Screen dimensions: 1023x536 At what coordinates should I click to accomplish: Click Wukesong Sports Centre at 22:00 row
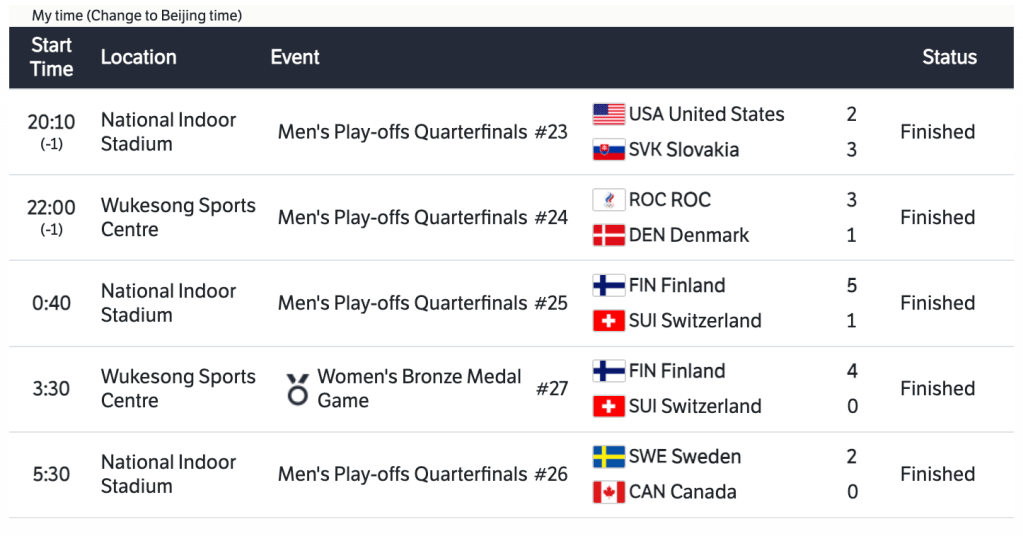tap(178, 218)
